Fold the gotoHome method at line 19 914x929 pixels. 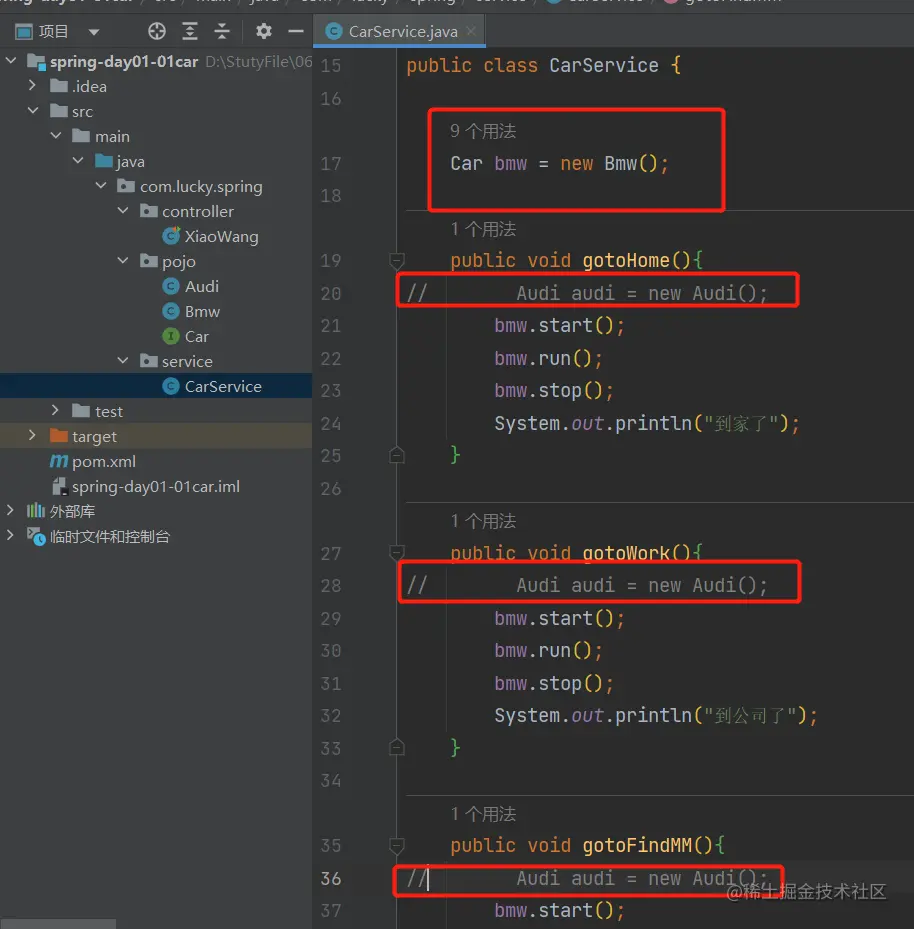tap(396, 260)
